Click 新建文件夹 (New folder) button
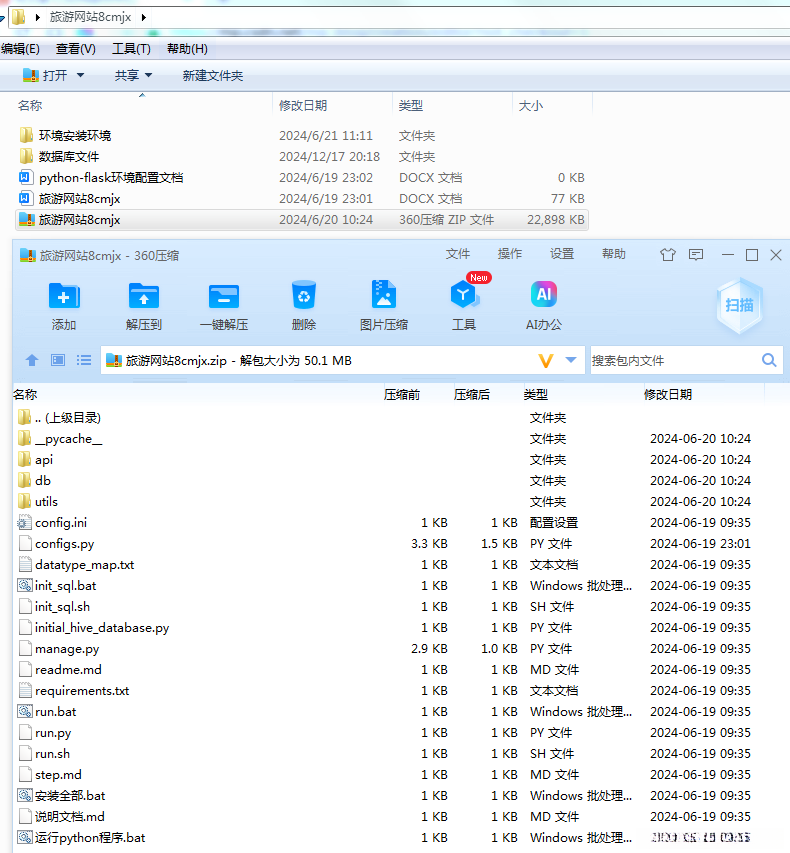 point(213,76)
